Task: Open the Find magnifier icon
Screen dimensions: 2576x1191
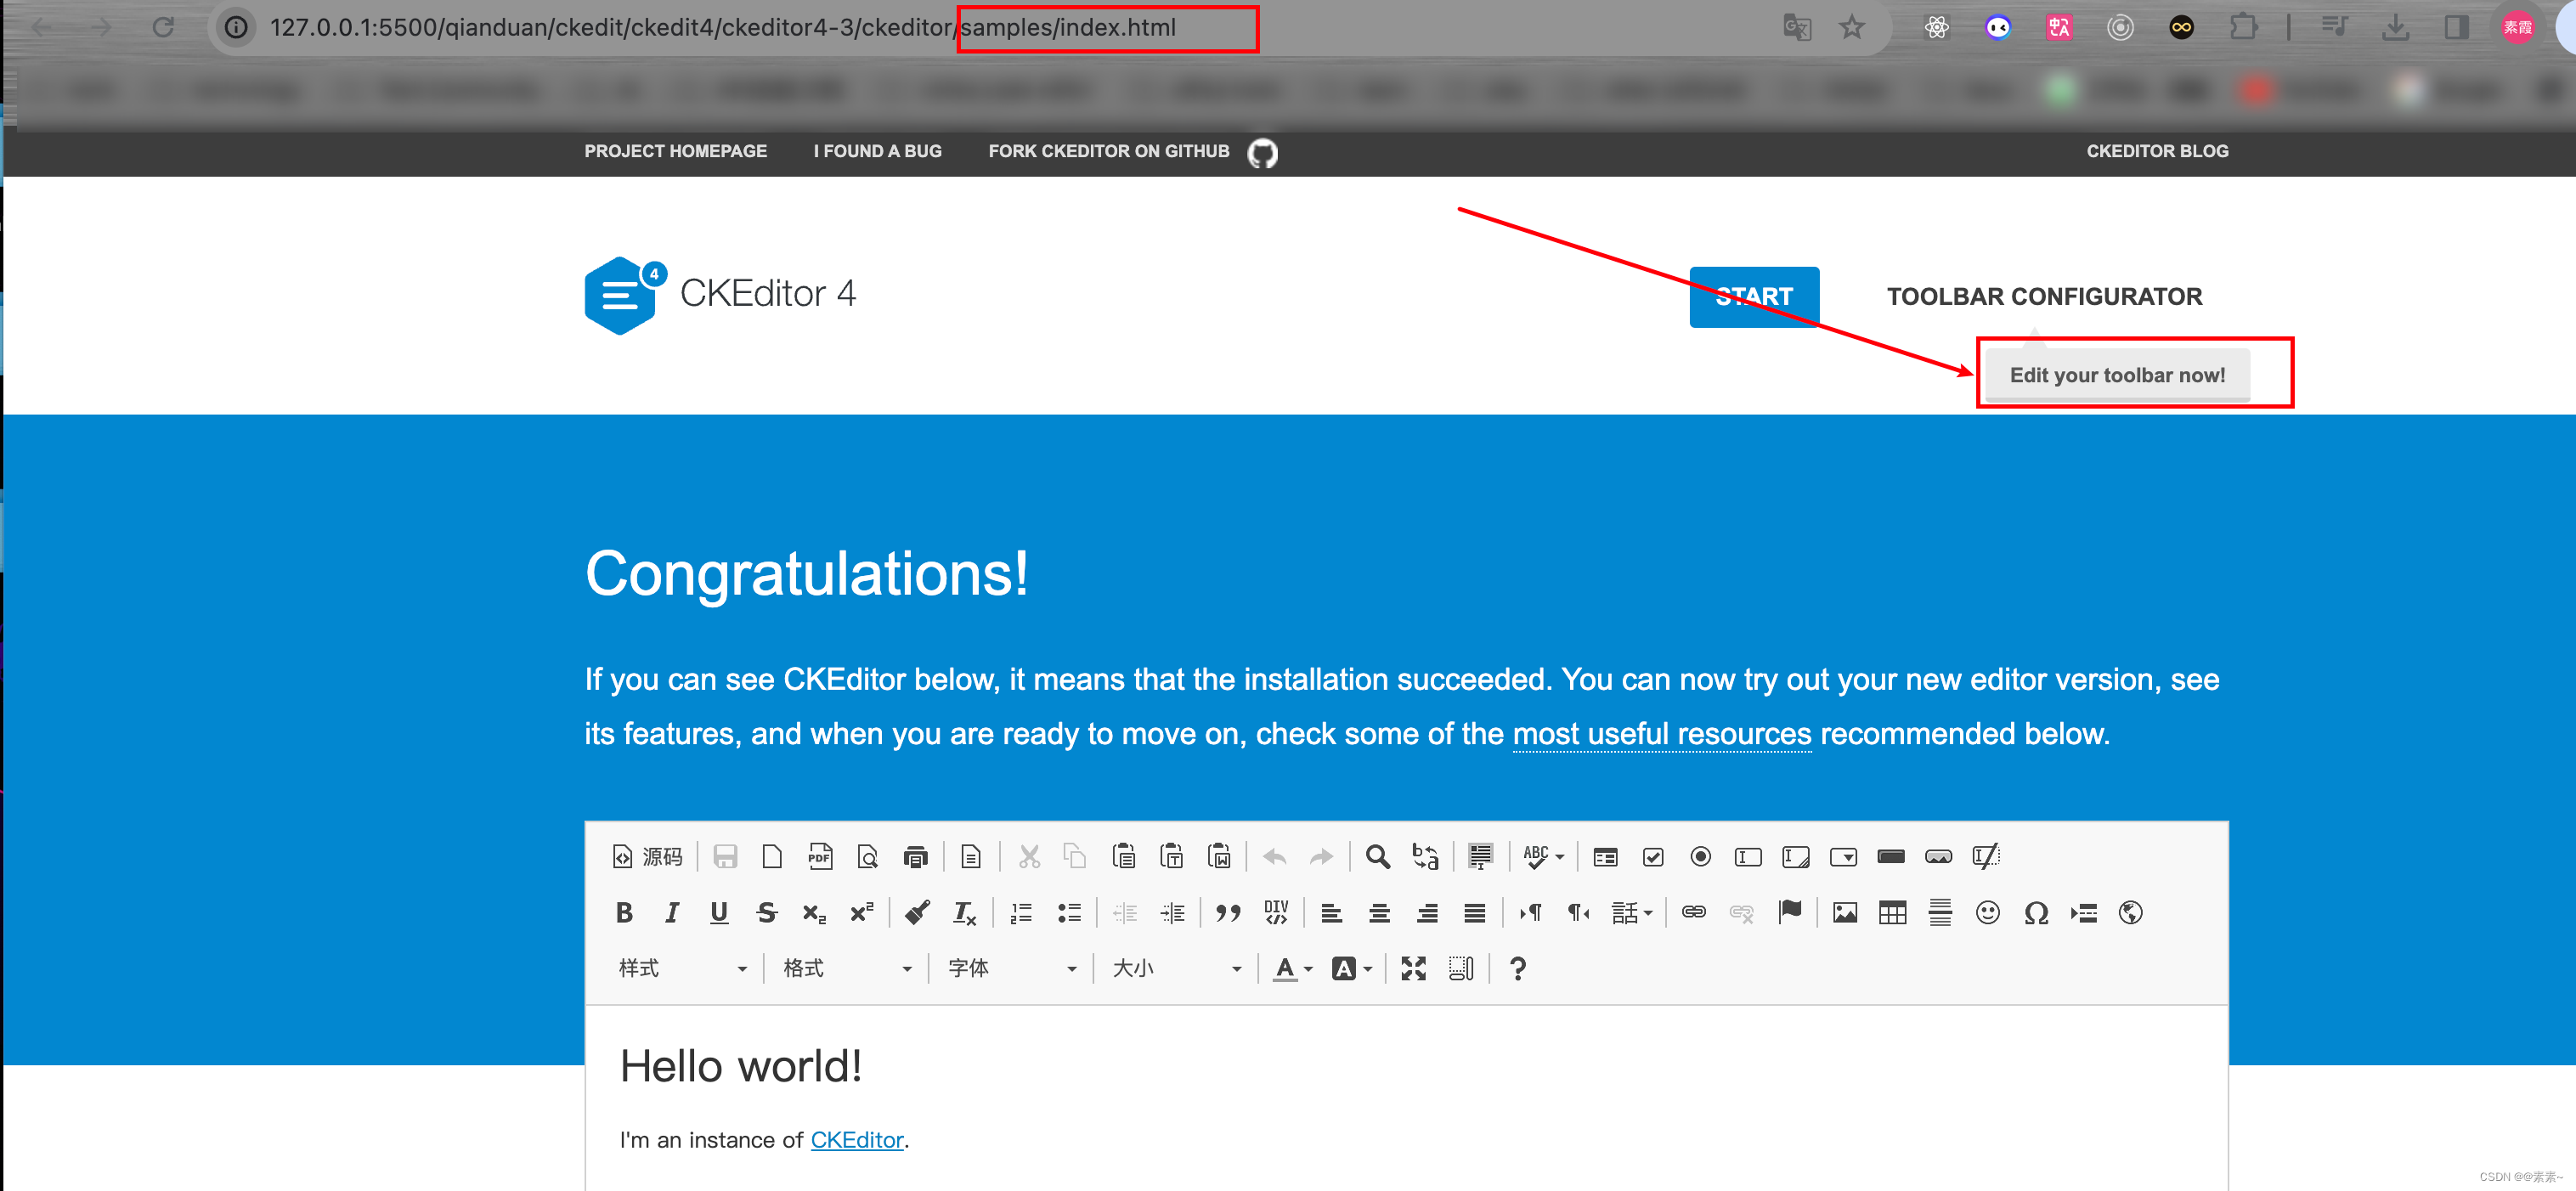Action: coord(1378,857)
